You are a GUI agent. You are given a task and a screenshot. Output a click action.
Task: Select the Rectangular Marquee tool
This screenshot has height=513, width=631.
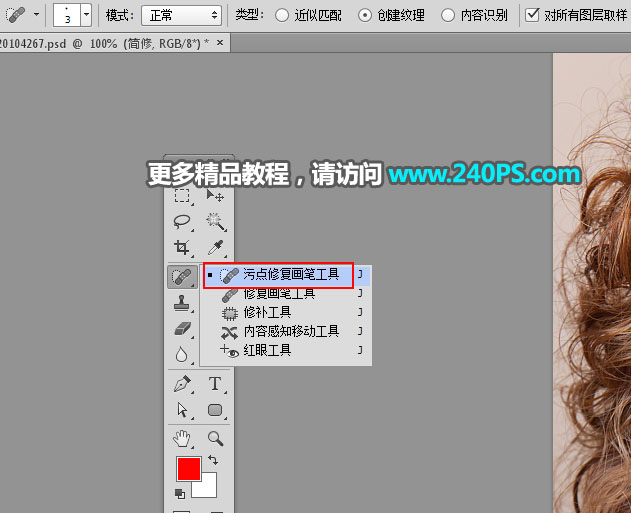pyautogui.click(x=182, y=196)
